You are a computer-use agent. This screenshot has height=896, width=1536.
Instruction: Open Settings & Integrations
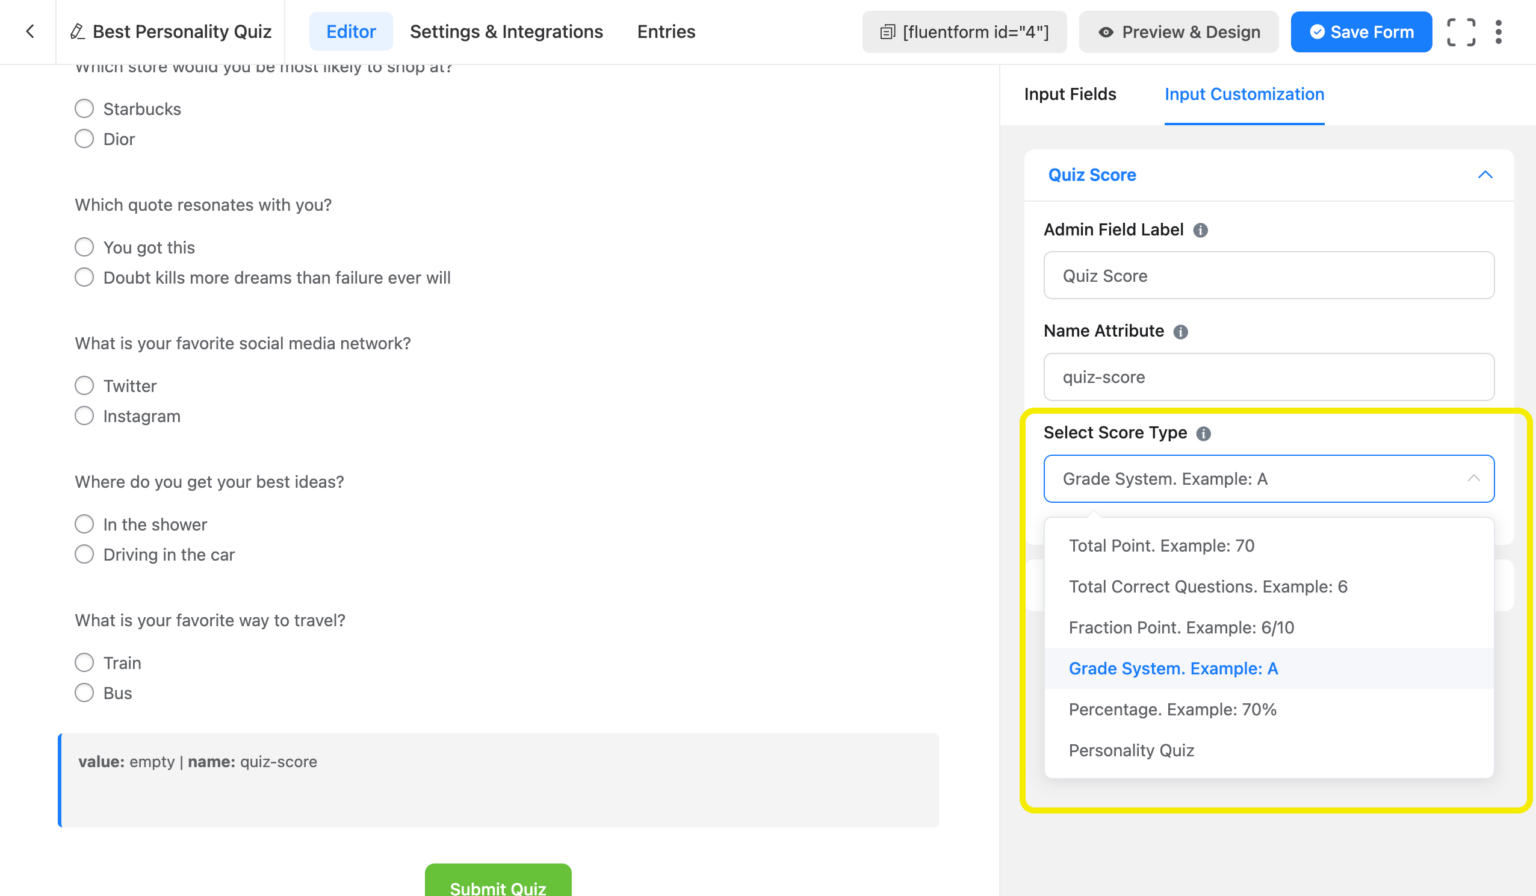click(506, 31)
